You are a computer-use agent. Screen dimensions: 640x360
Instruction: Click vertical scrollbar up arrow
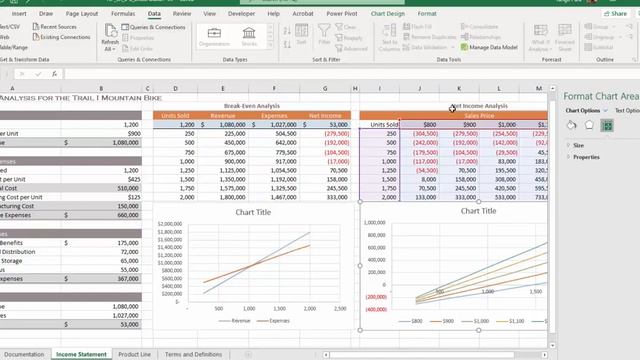point(552,89)
